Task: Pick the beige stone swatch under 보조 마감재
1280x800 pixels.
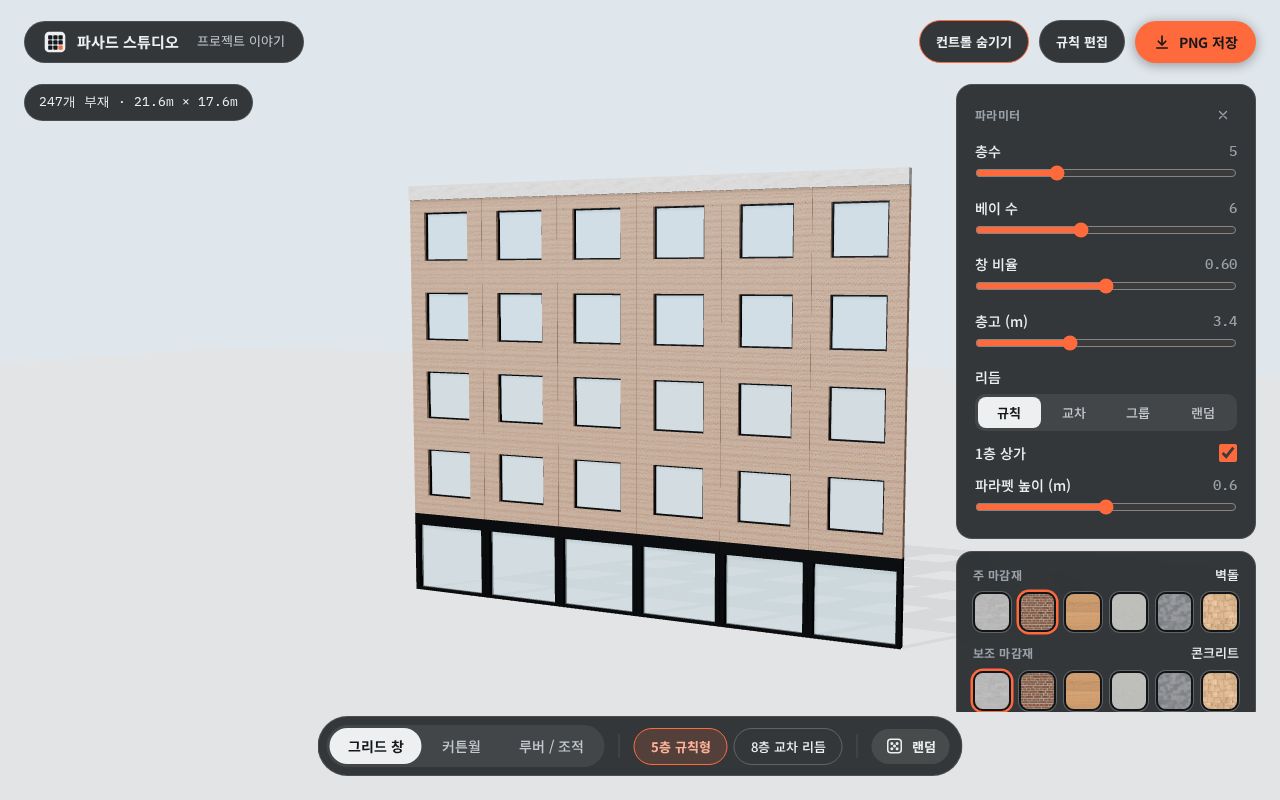Action: (1220, 691)
